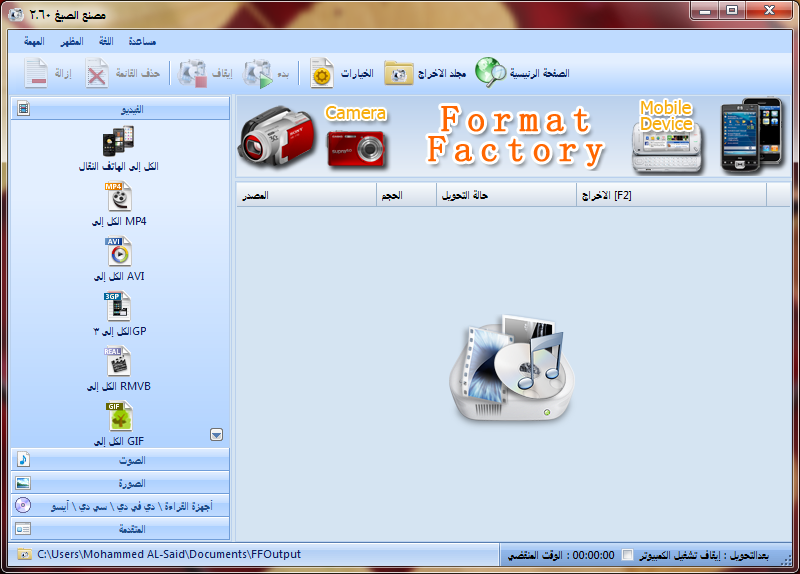Open the Output Folder (مجلد الاخراج) icon
Image resolution: width=800 pixels, height=574 pixels.
click(398, 73)
